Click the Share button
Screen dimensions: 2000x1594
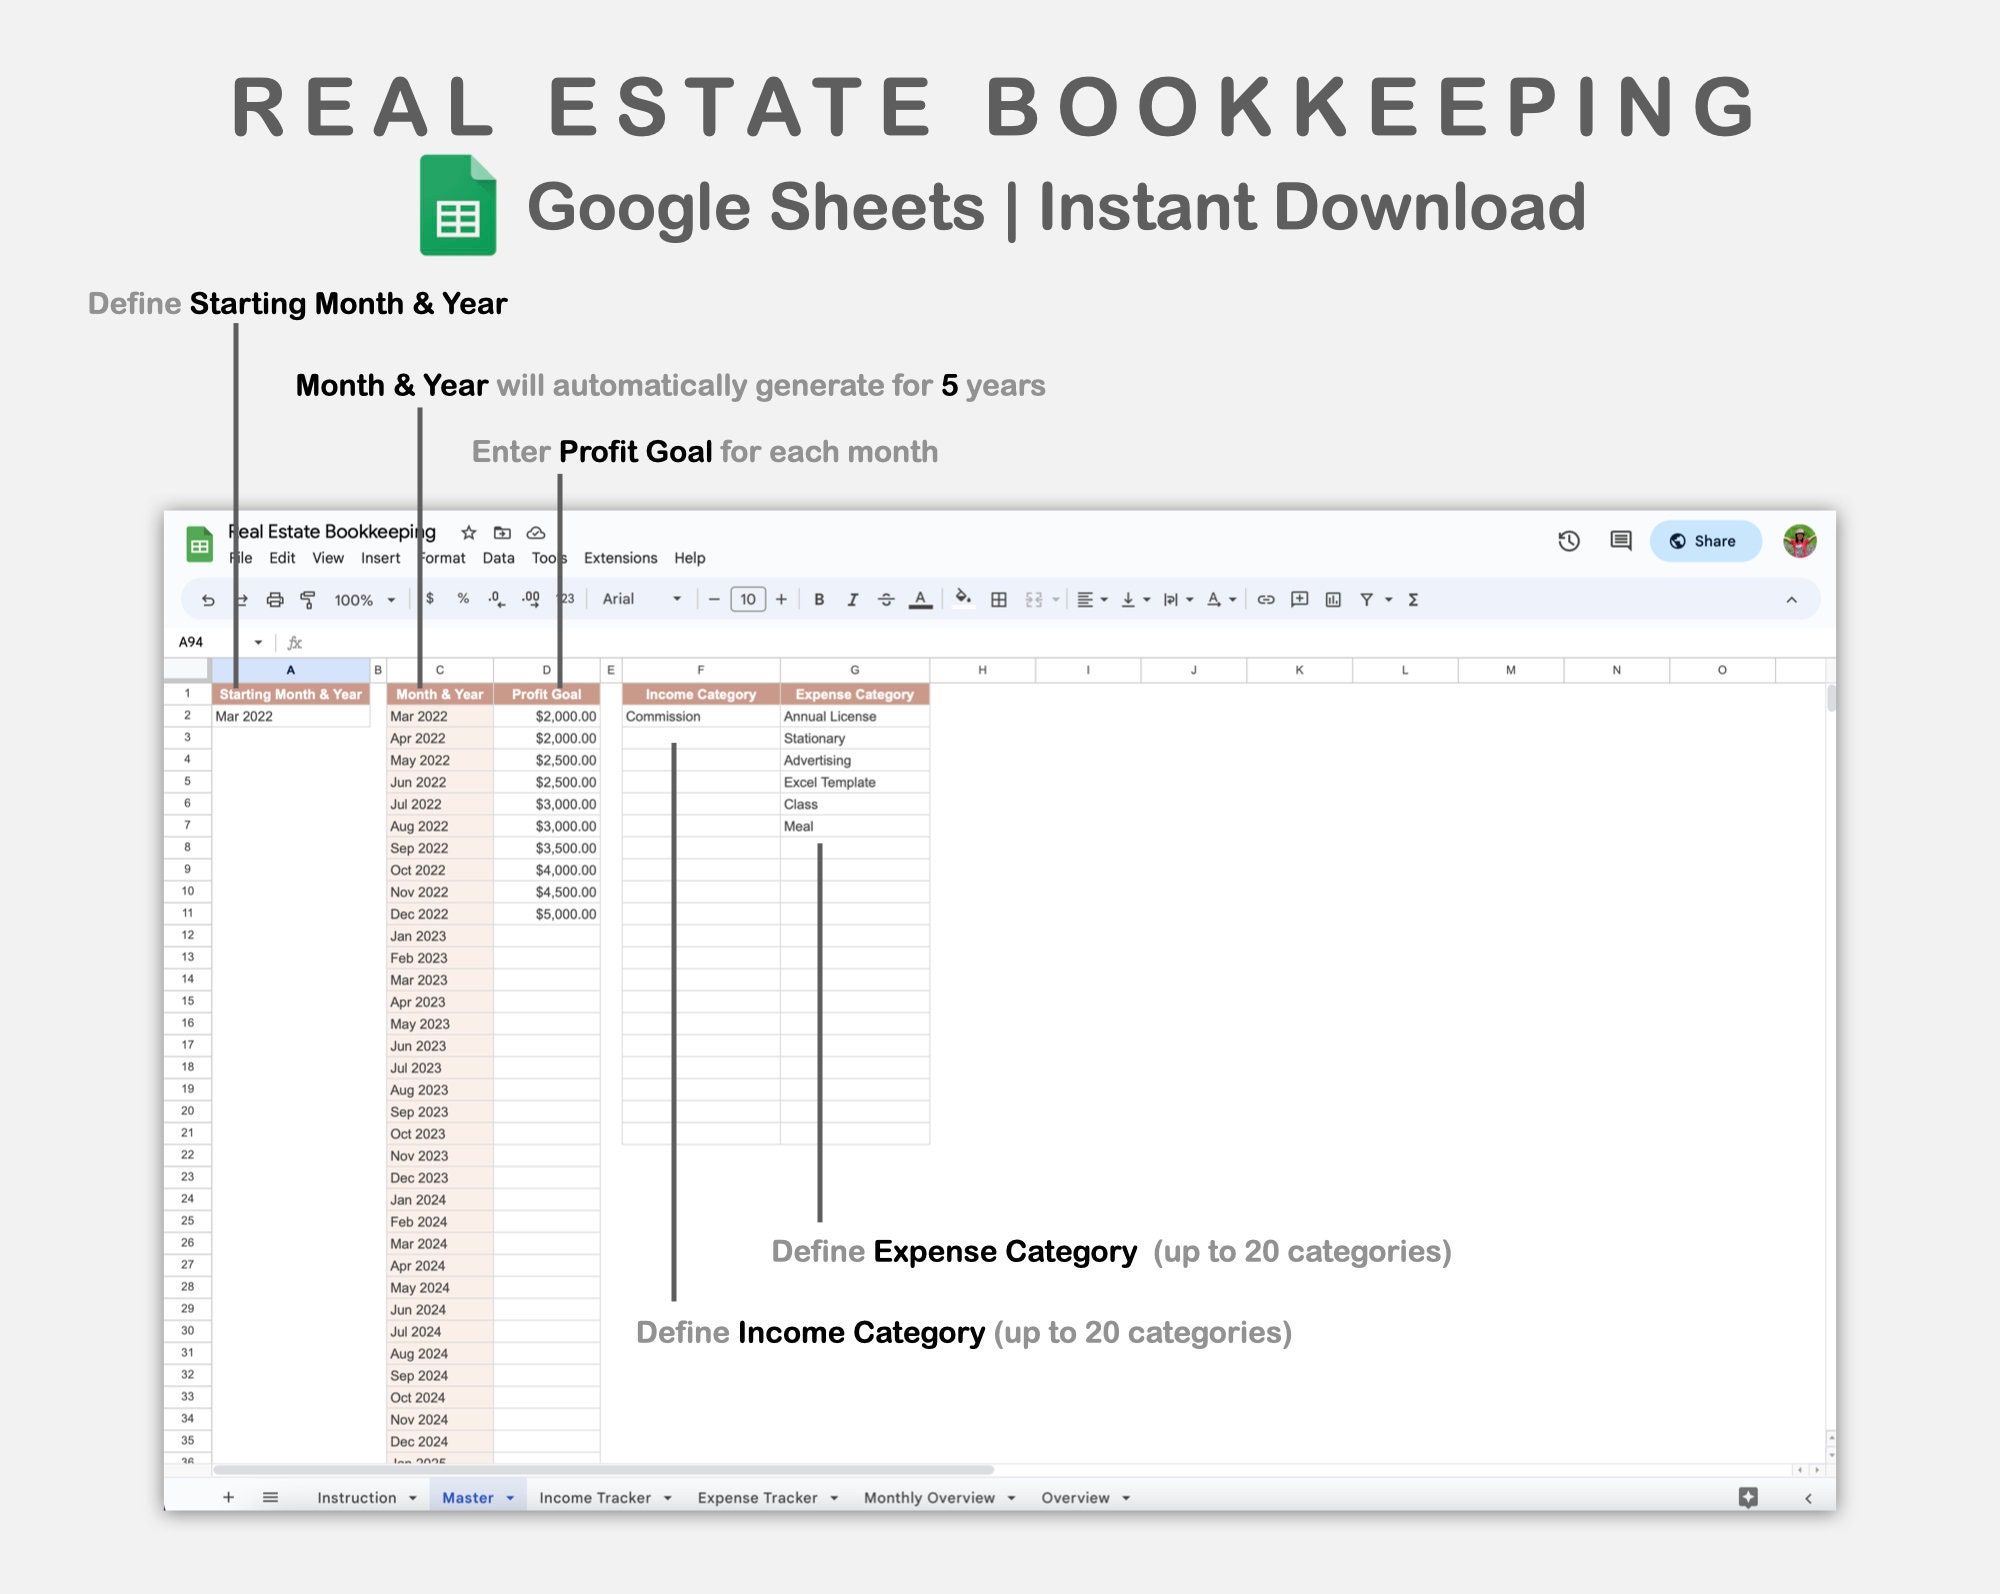coord(1705,541)
